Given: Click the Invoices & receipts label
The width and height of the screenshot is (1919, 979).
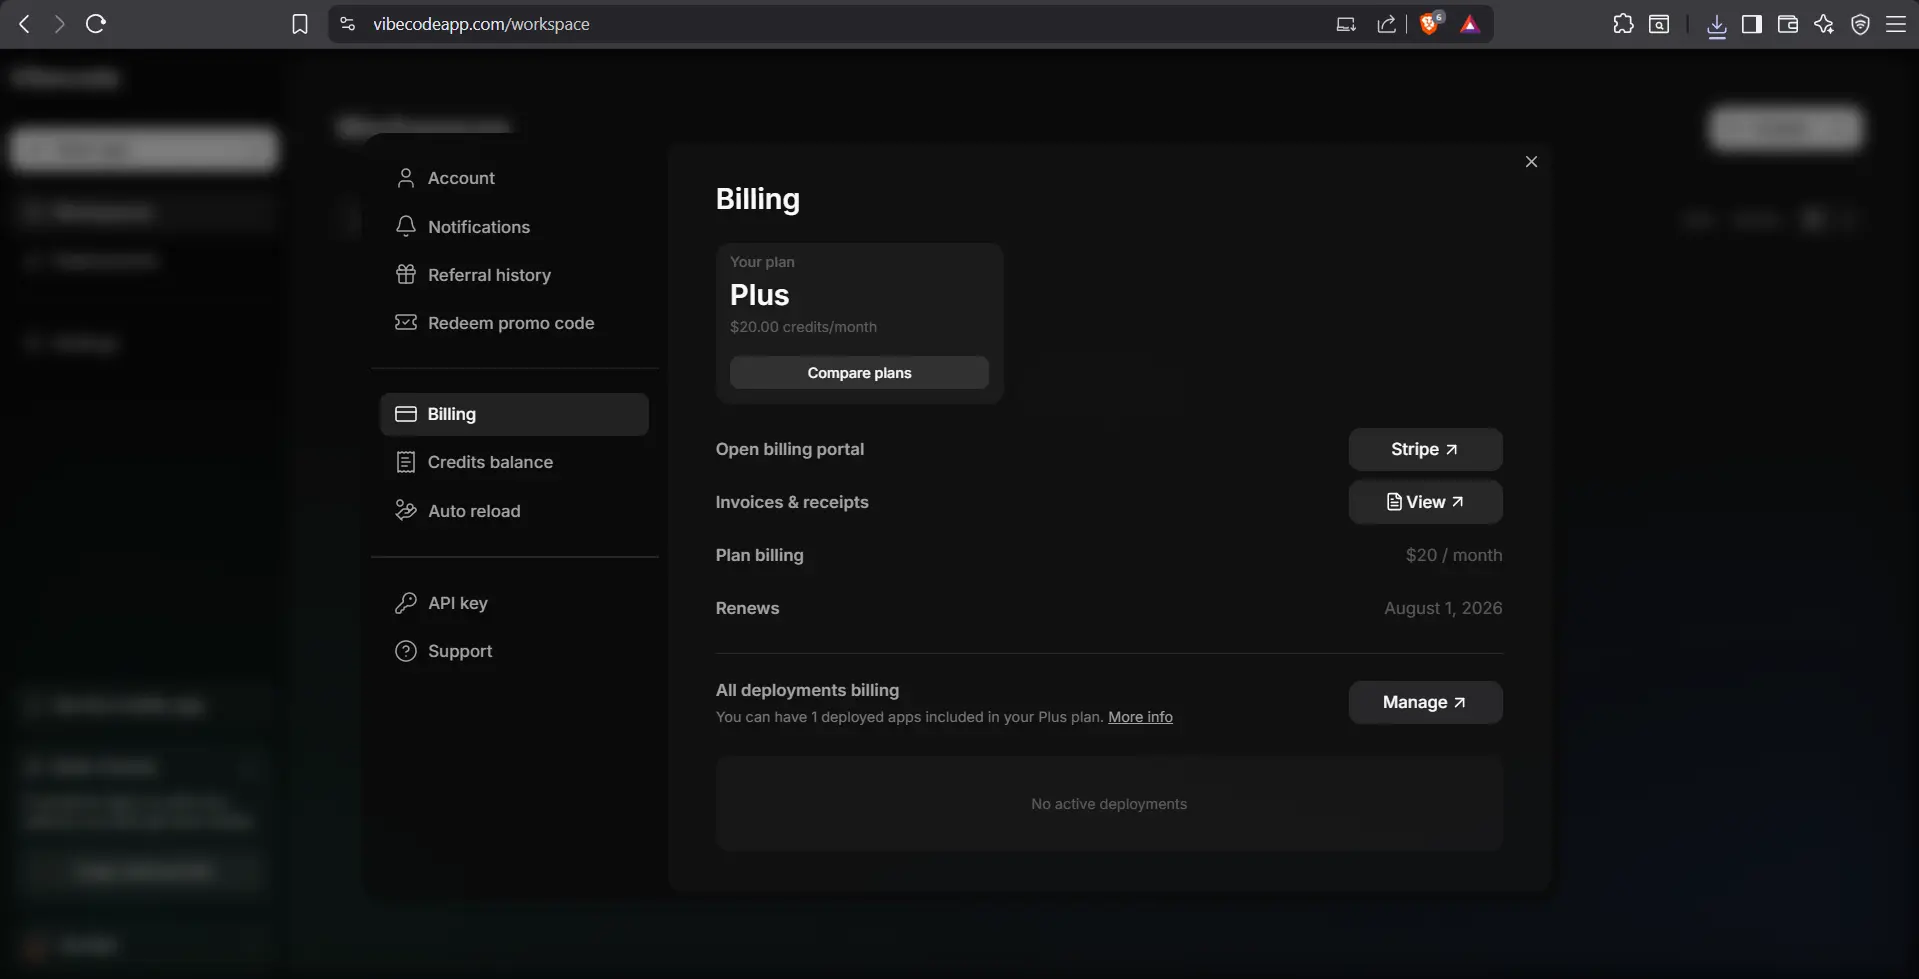Looking at the screenshot, I should coord(792,502).
